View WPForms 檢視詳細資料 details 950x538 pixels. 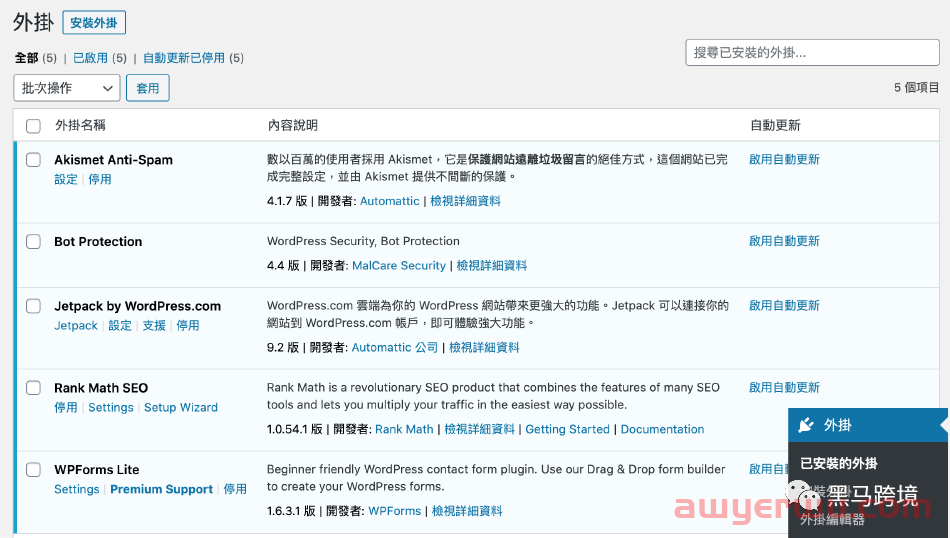(467, 511)
